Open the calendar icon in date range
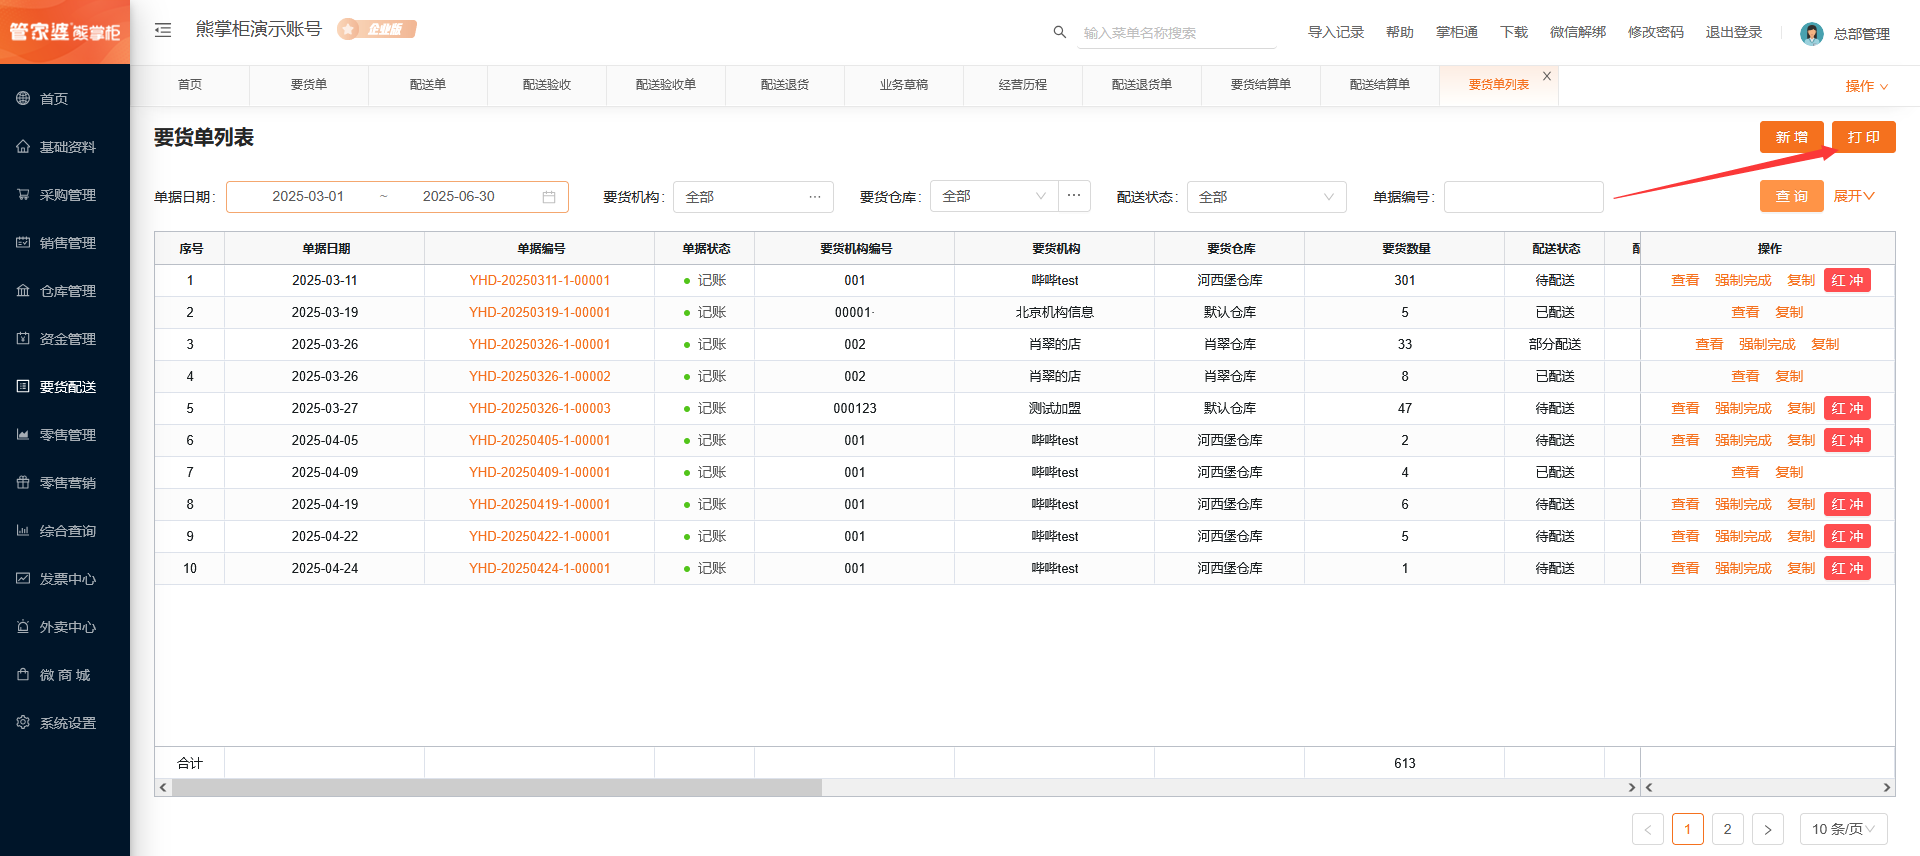This screenshot has width=1920, height=856. (549, 197)
